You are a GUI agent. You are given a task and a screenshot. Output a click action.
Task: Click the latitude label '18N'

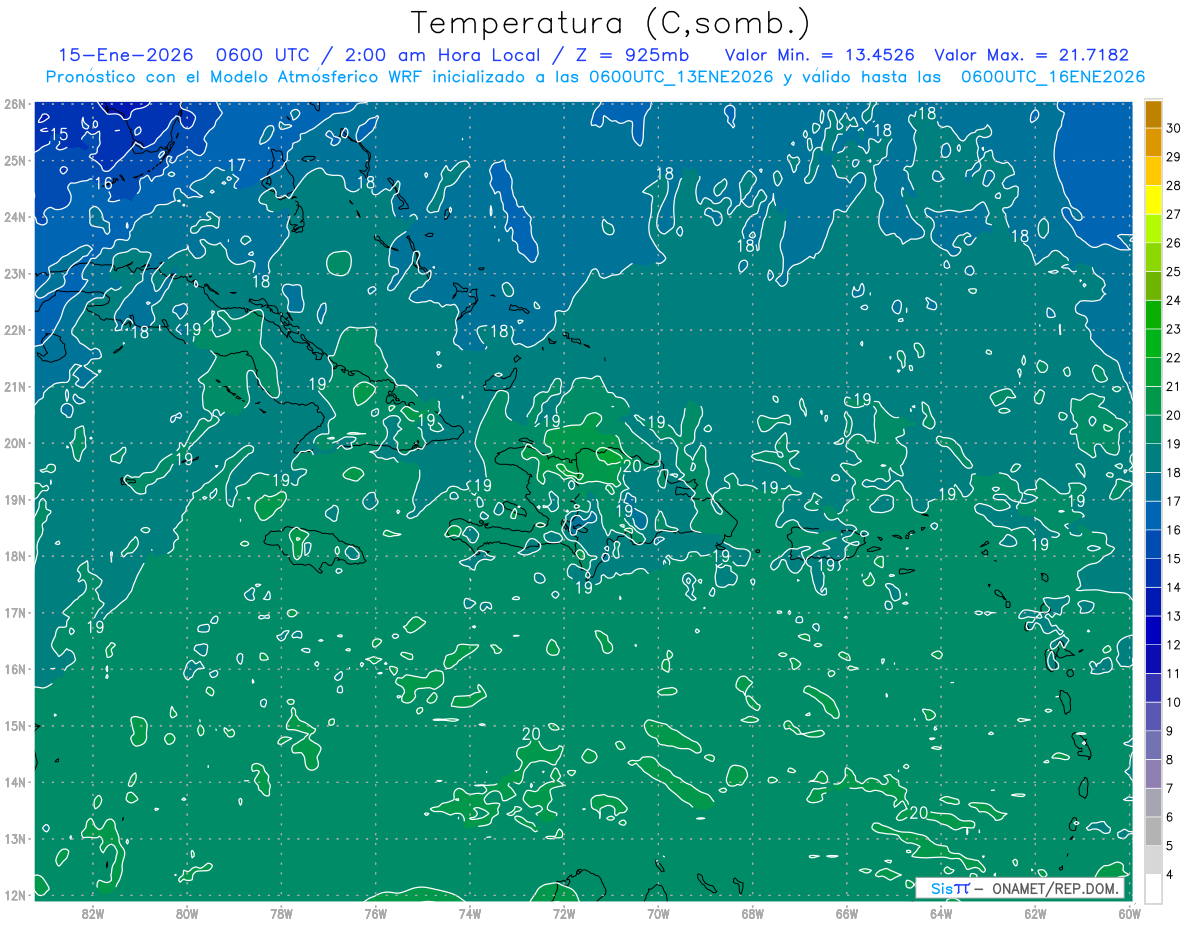pyautogui.click(x=15, y=556)
